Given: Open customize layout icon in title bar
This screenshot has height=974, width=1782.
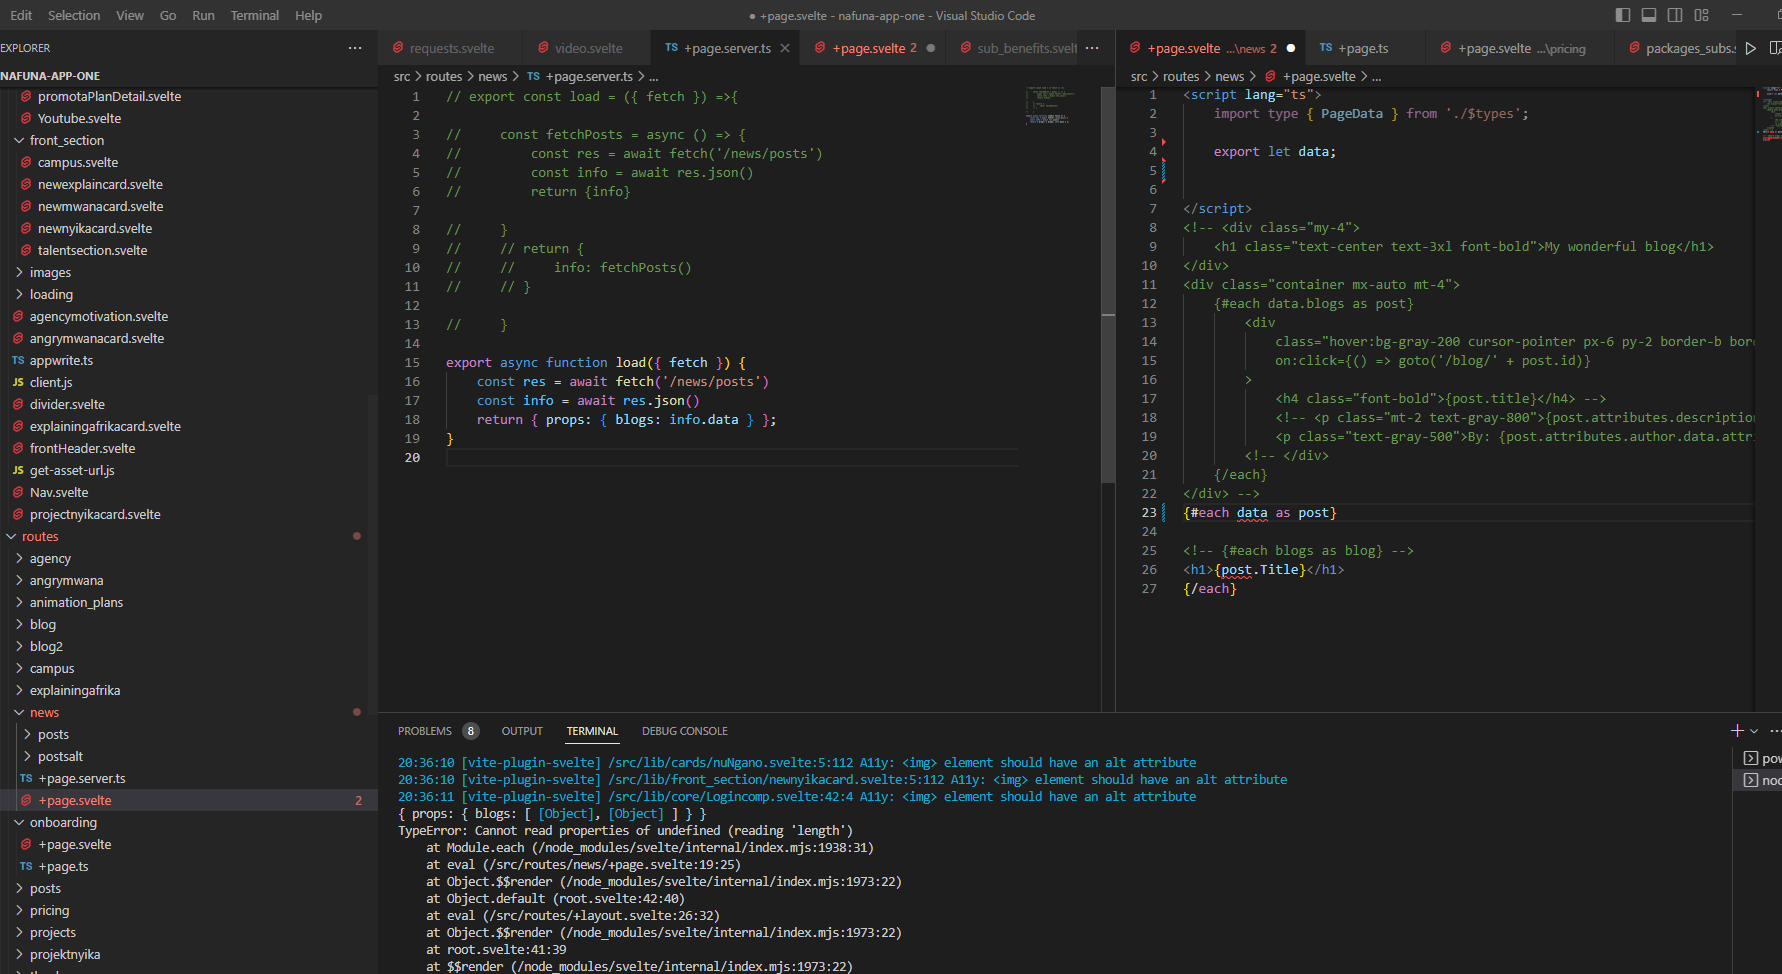Looking at the screenshot, I should [x=1702, y=15].
